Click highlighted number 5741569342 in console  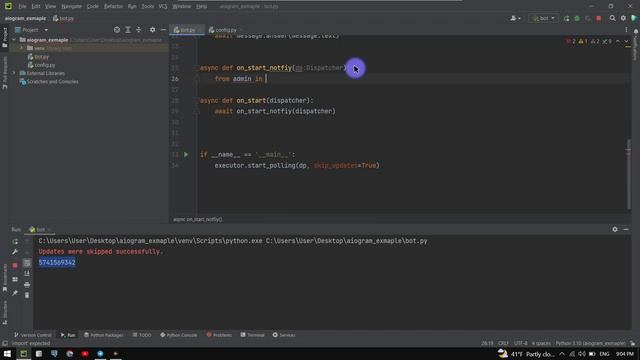pyautogui.click(x=57, y=262)
